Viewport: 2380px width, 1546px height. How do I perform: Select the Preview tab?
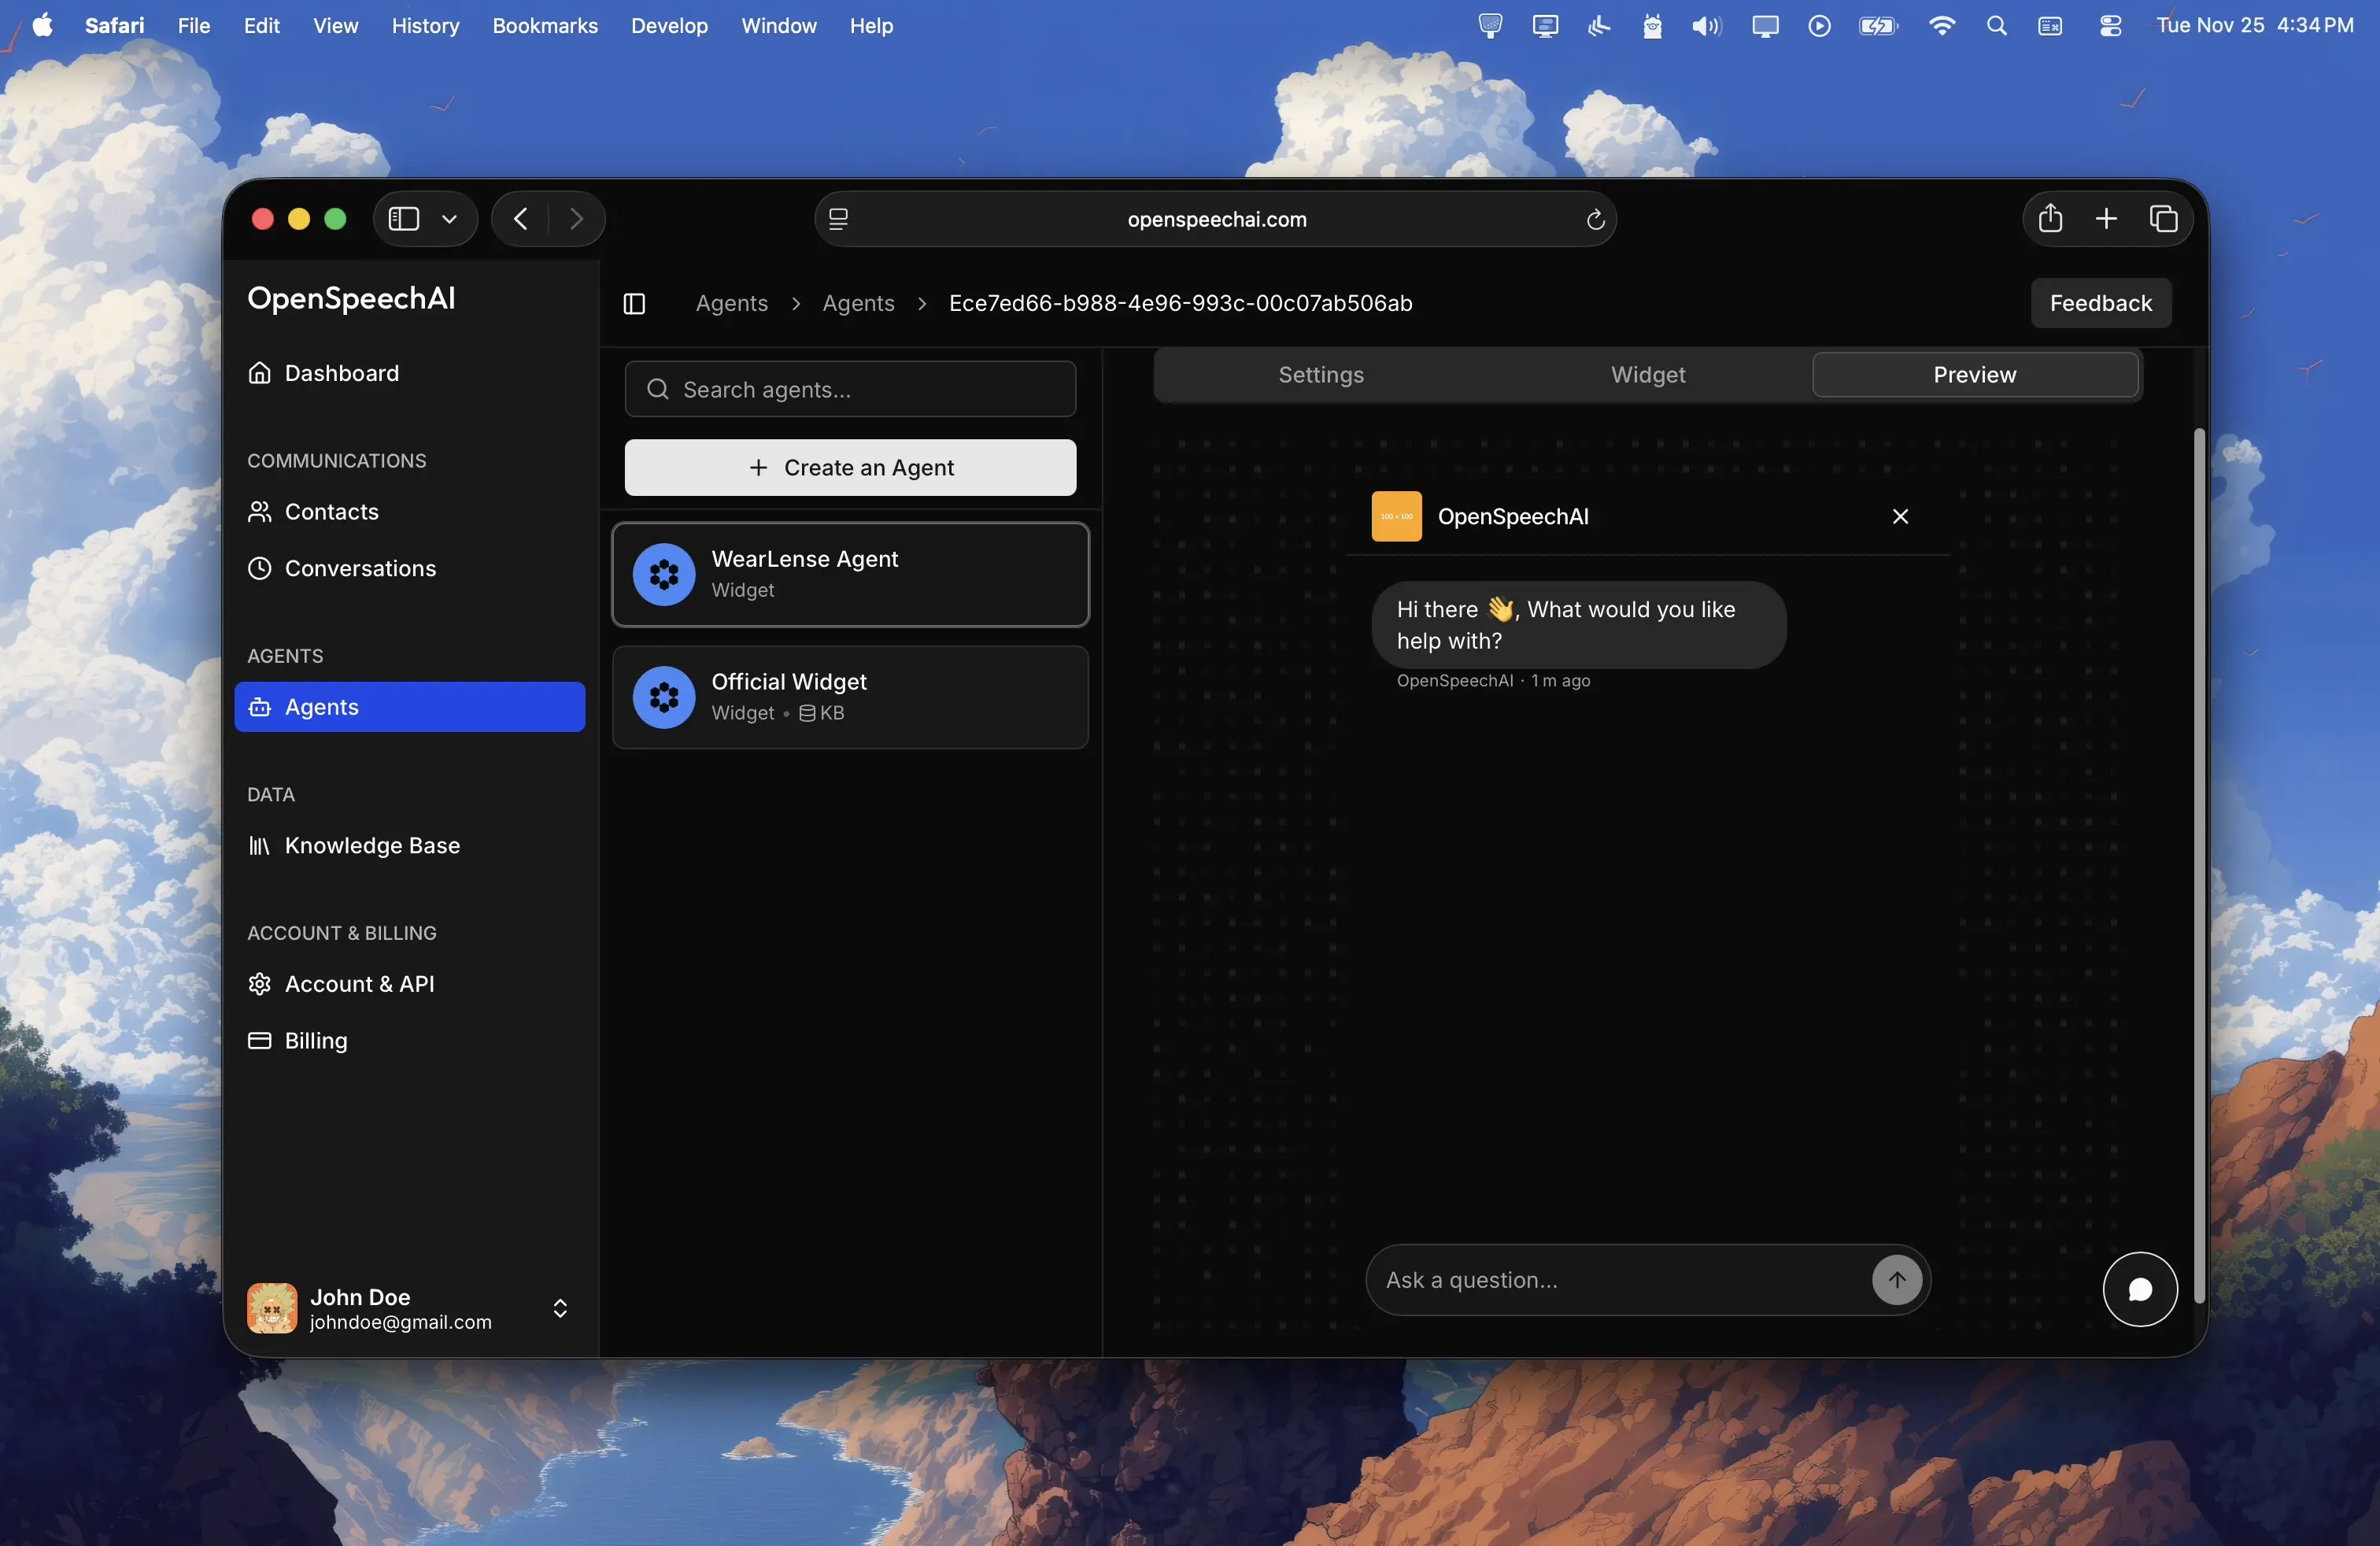(1975, 375)
